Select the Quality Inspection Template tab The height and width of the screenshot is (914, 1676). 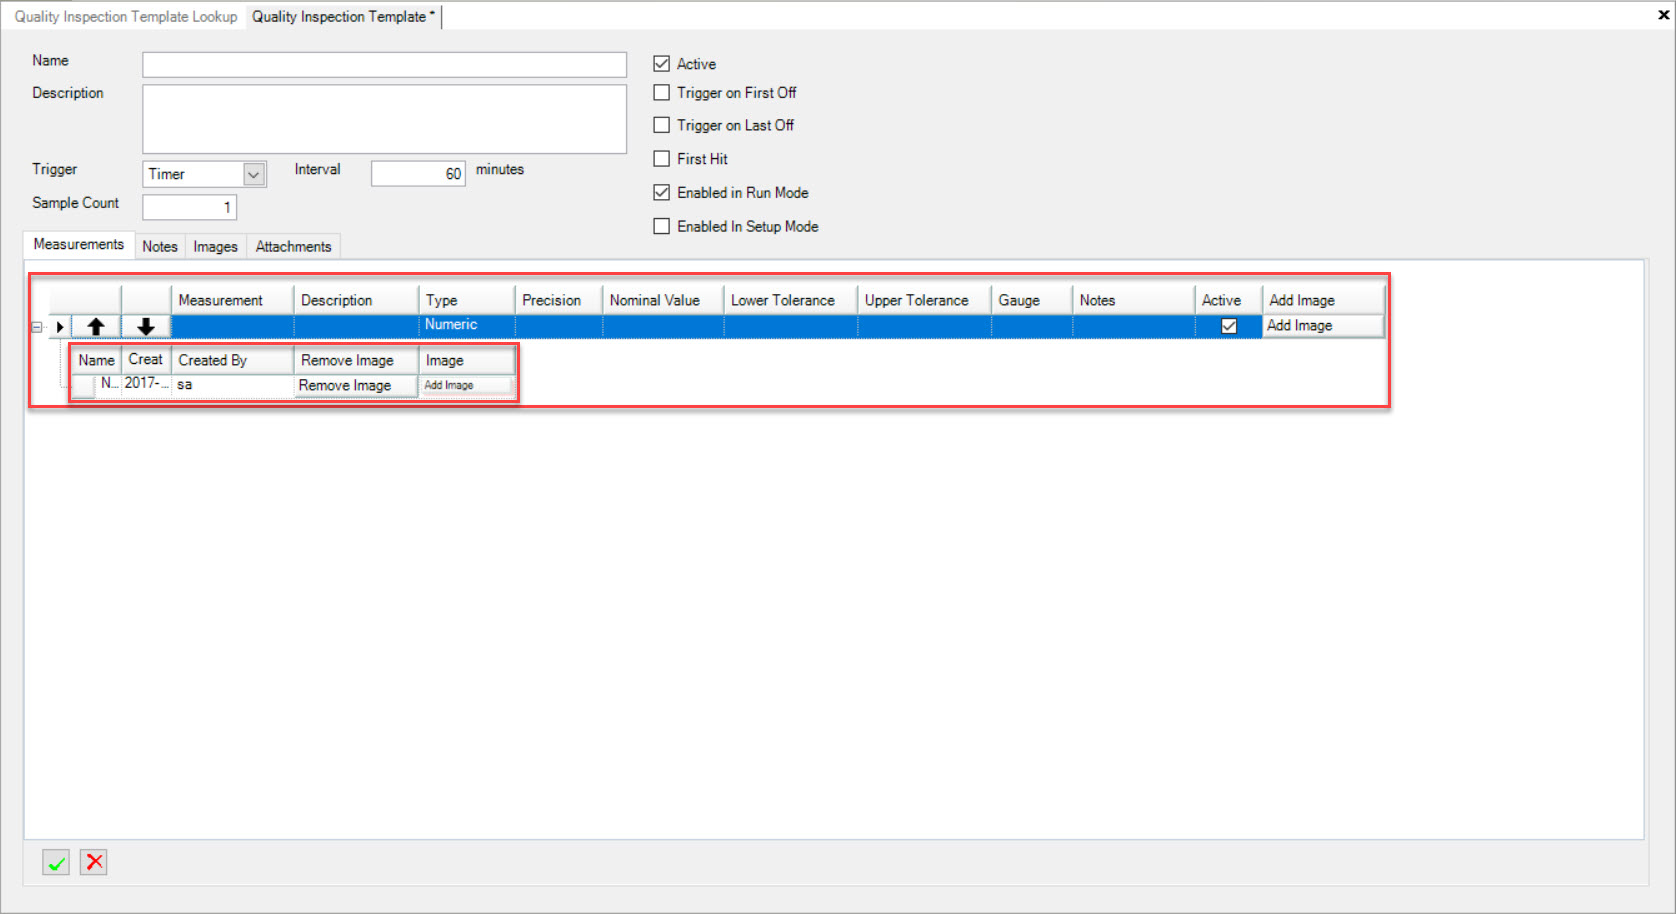343,17
